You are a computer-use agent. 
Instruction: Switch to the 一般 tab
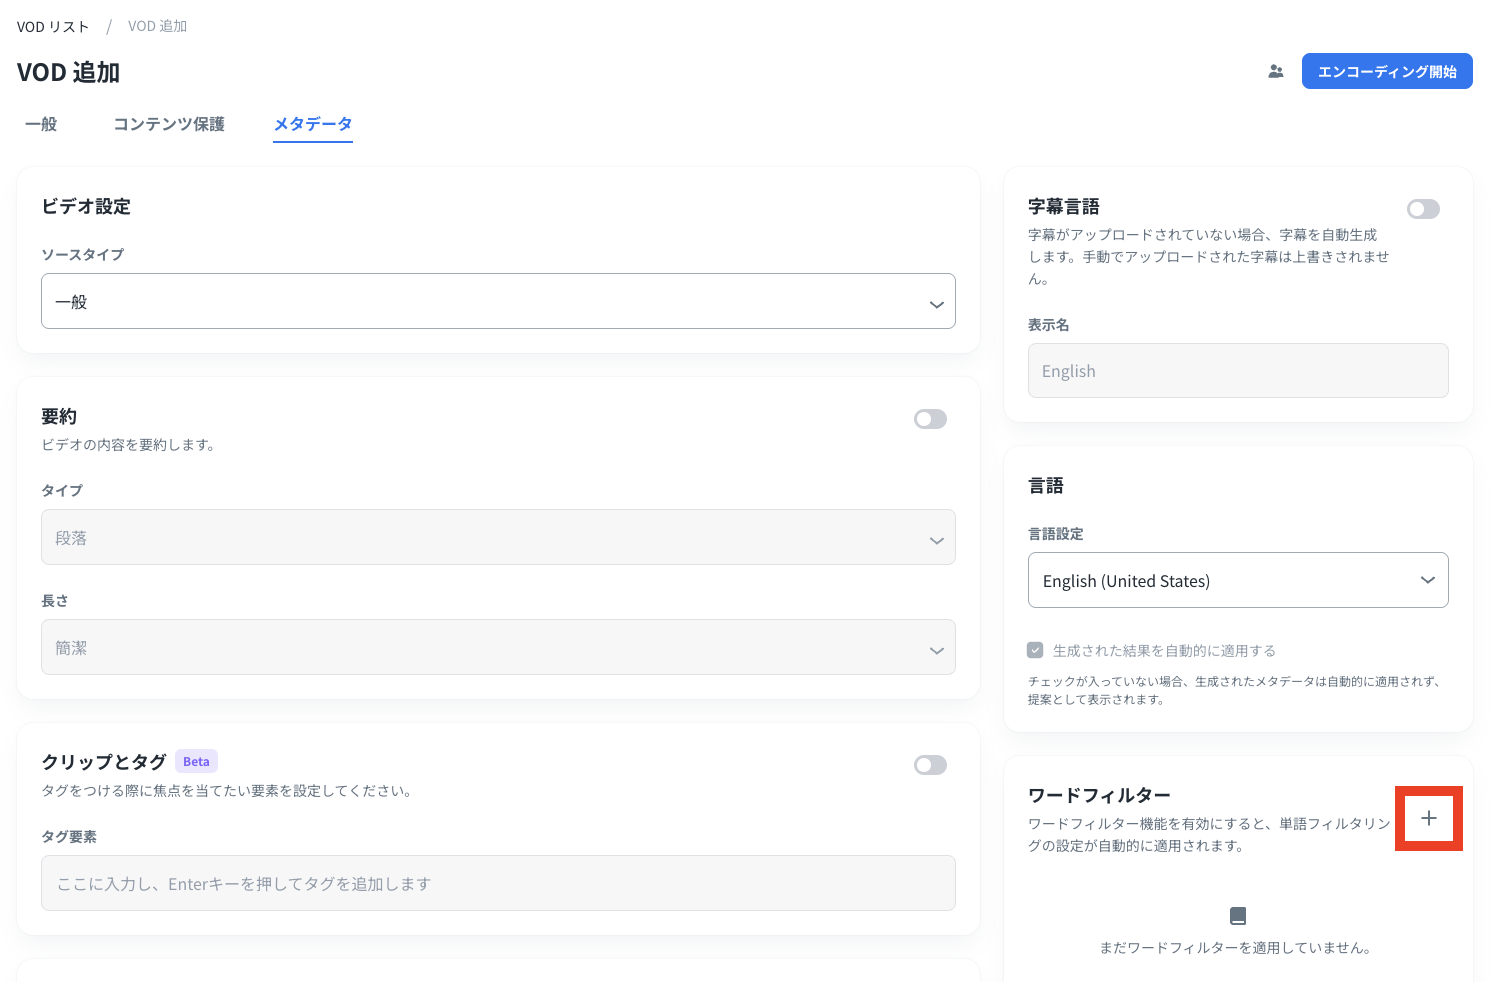(x=41, y=124)
